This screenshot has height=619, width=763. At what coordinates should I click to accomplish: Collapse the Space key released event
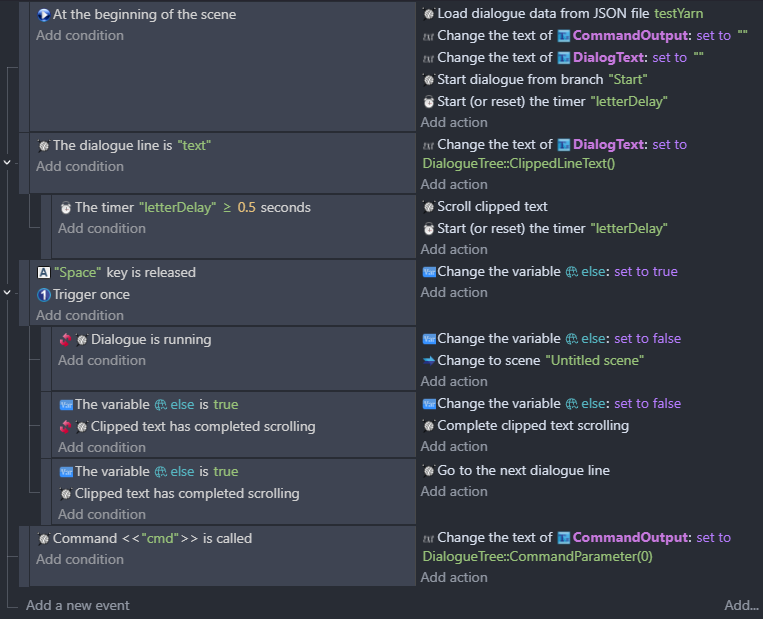pos(7,293)
